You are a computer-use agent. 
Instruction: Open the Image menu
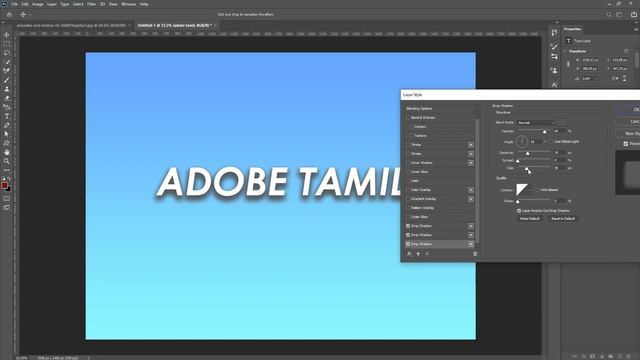click(x=38, y=4)
